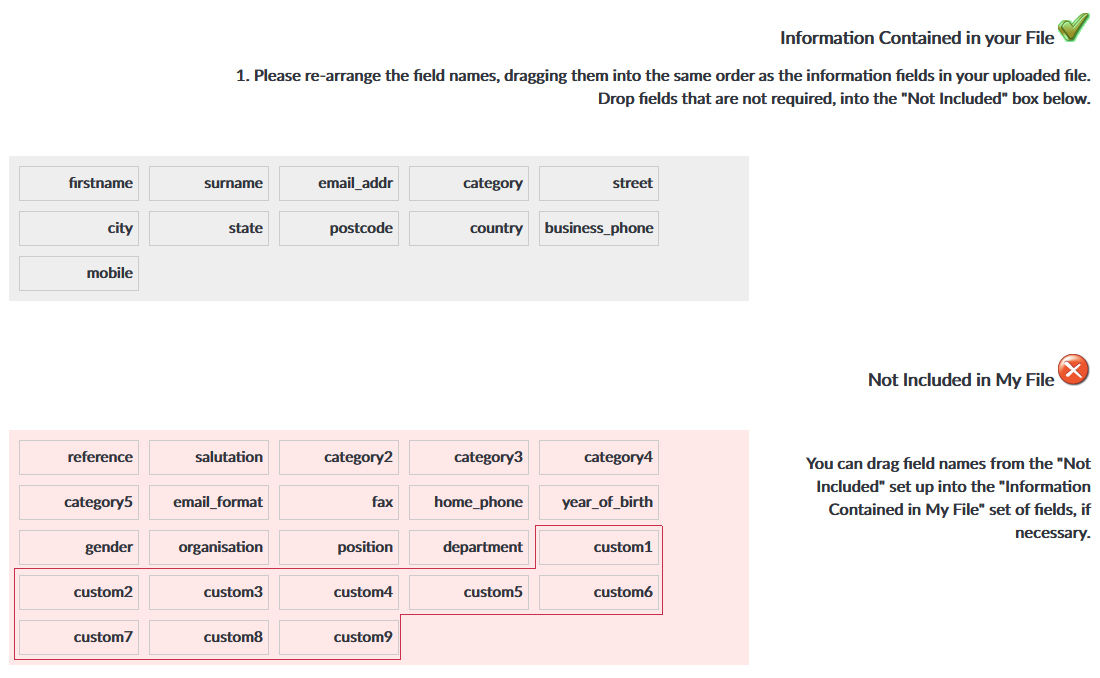Click the email_addr field

(339, 183)
